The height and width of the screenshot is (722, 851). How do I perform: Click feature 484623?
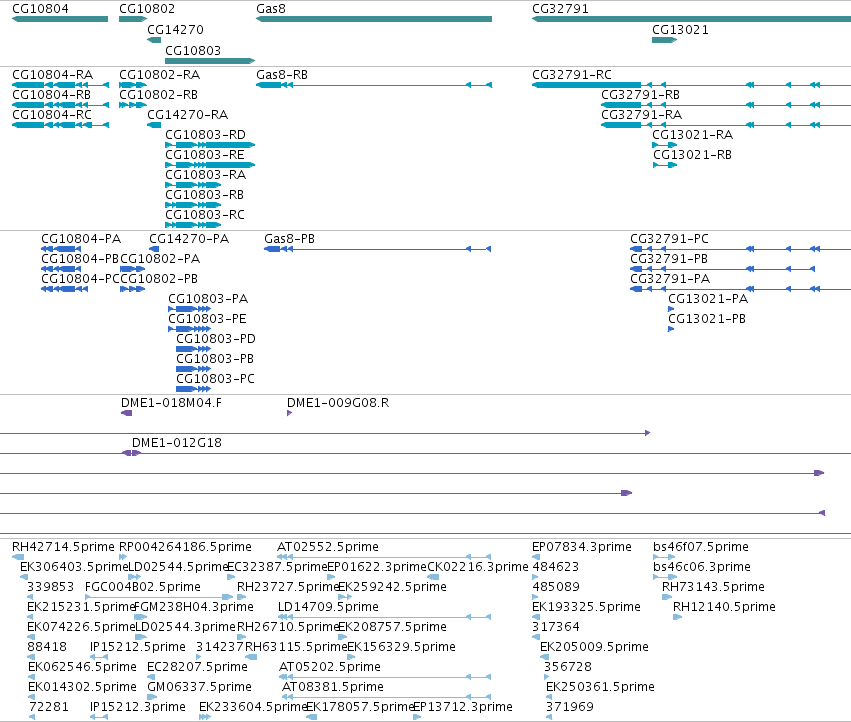pos(555,567)
